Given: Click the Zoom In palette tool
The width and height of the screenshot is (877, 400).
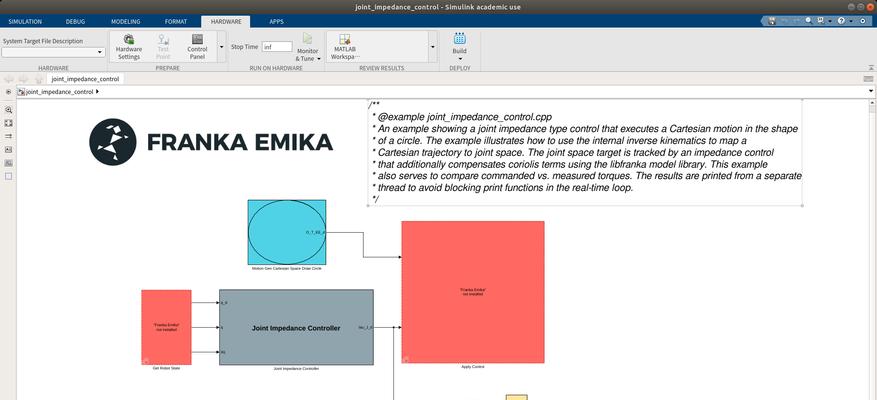Looking at the screenshot, I should pos(8,110).
